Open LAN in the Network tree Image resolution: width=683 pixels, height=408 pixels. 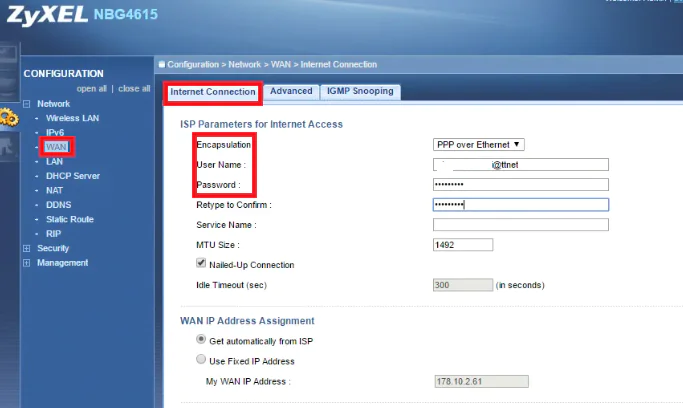pos(54,162)
